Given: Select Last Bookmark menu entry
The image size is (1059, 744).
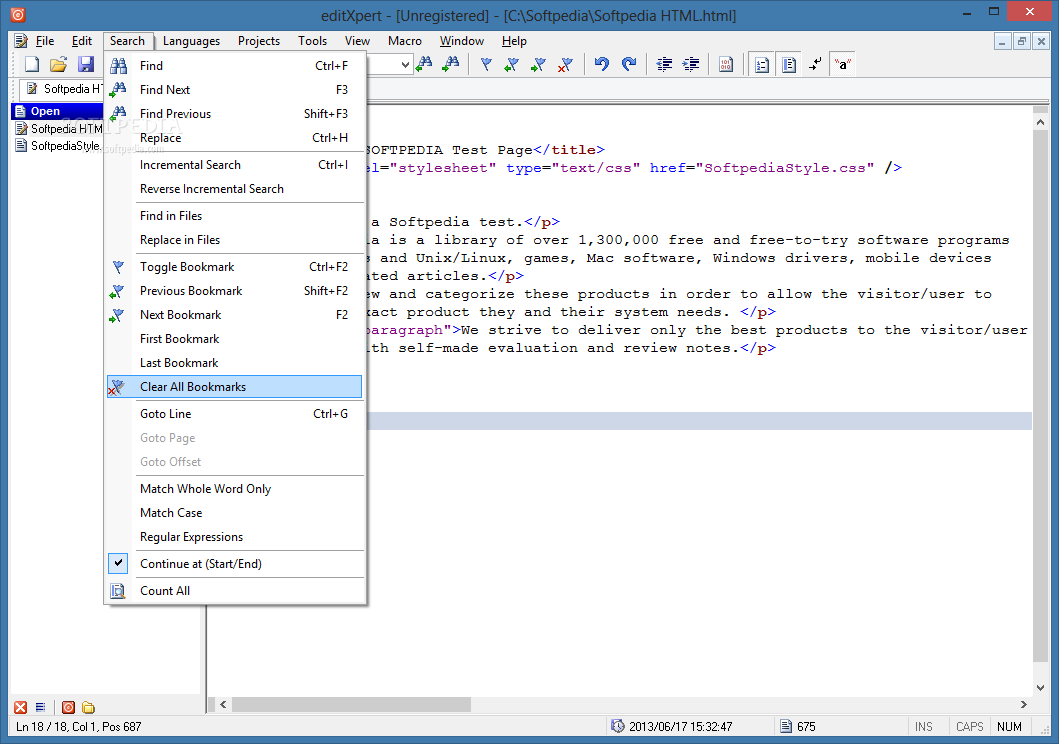Looking at the screenshot, I should pos(236,363).
